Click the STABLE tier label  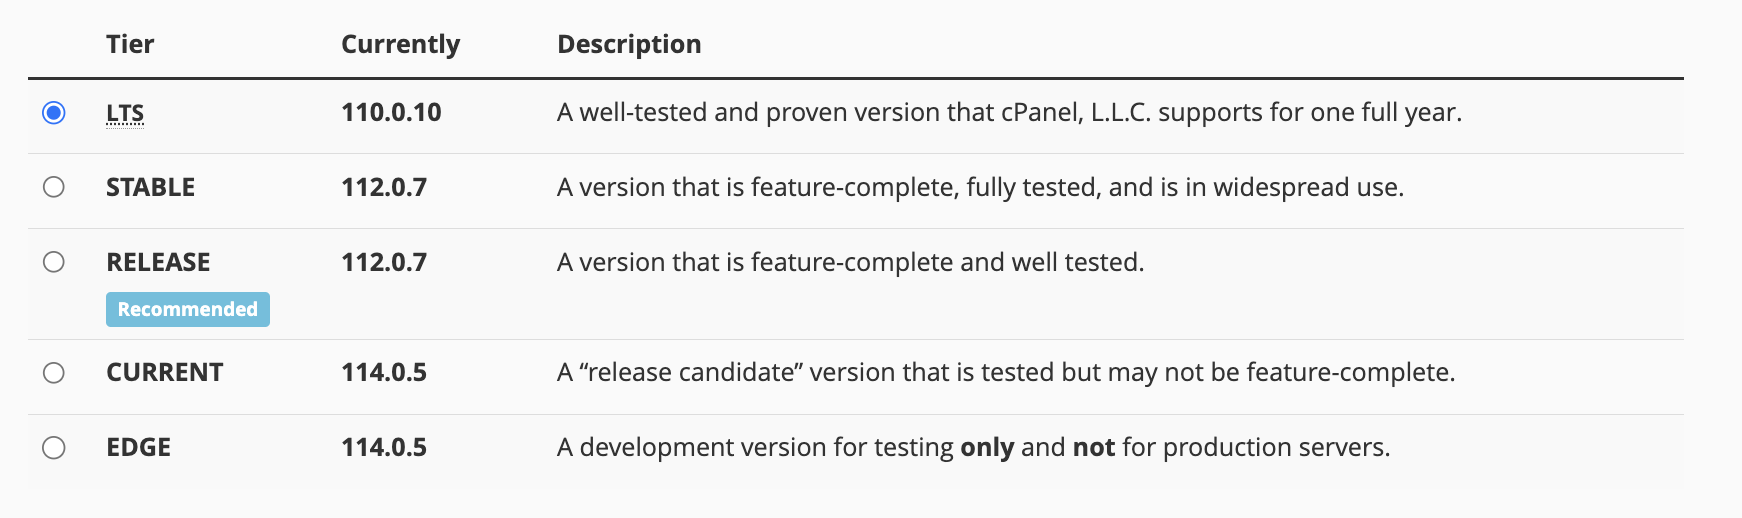click(150, 187)
